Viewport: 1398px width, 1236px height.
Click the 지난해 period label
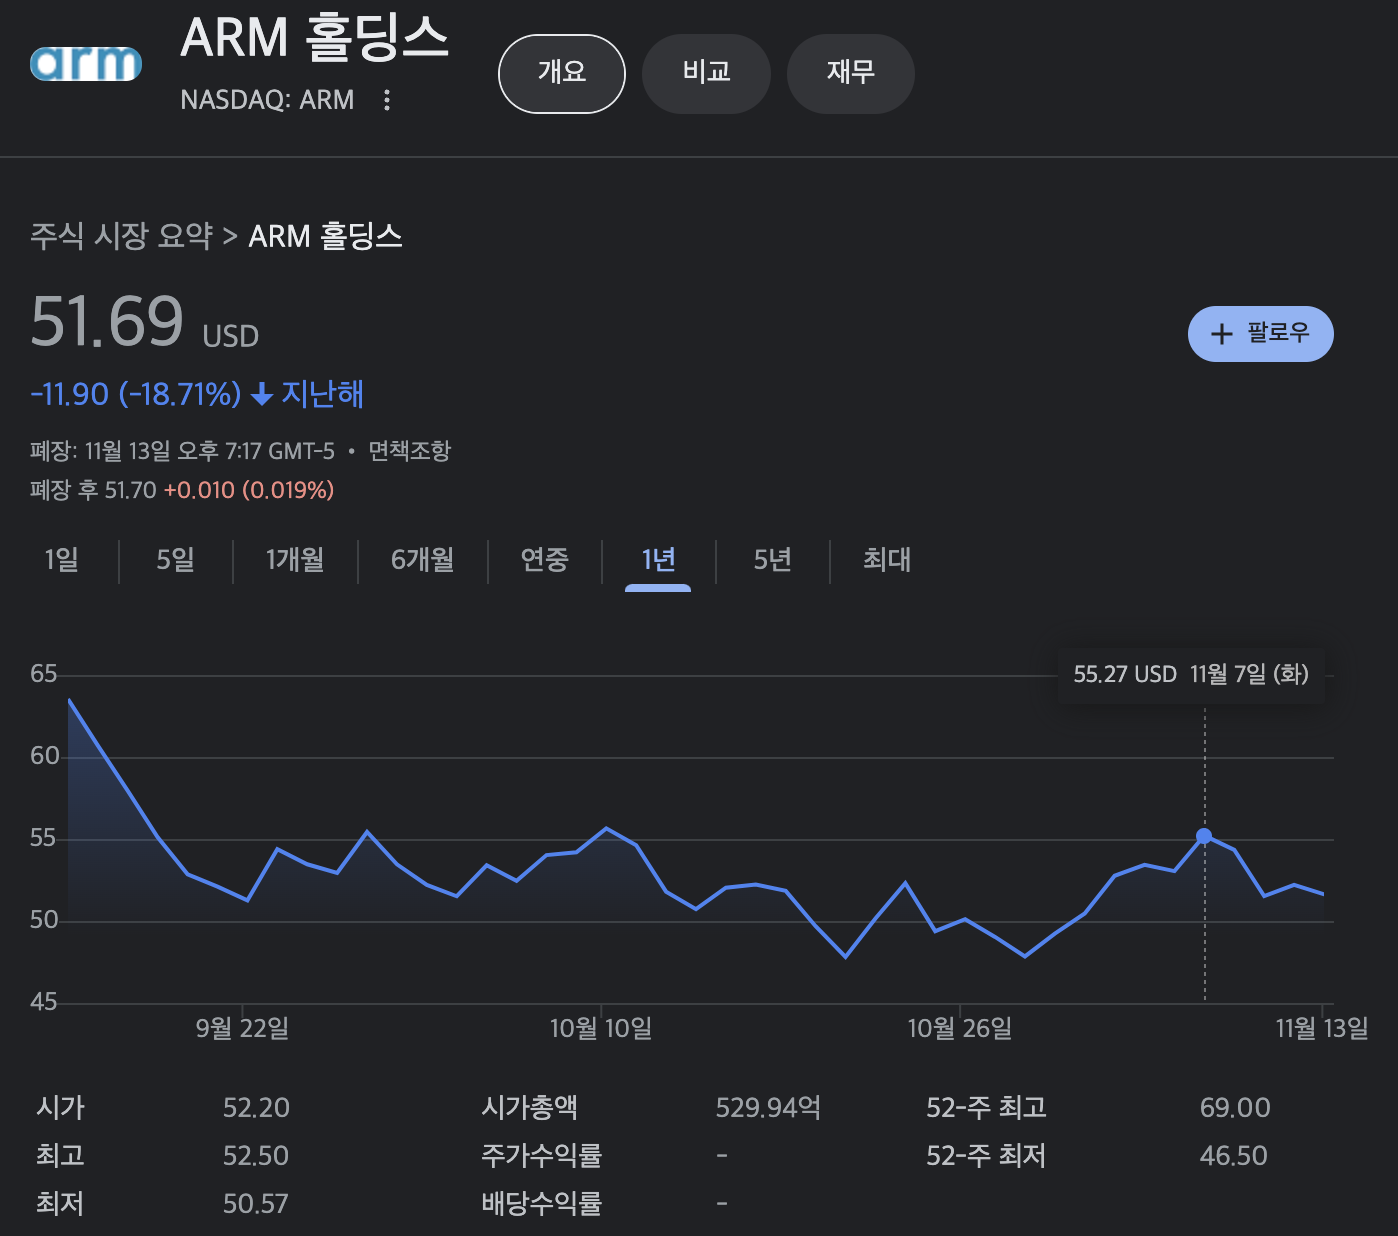322,394
